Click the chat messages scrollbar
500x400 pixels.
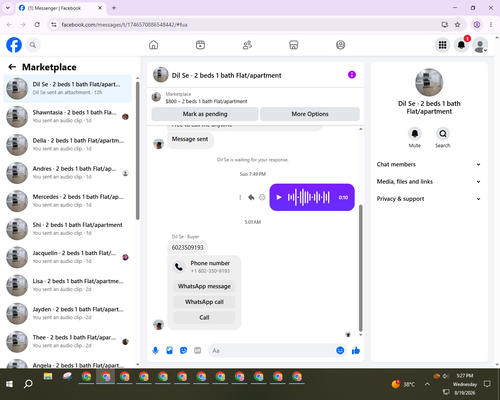360,268
